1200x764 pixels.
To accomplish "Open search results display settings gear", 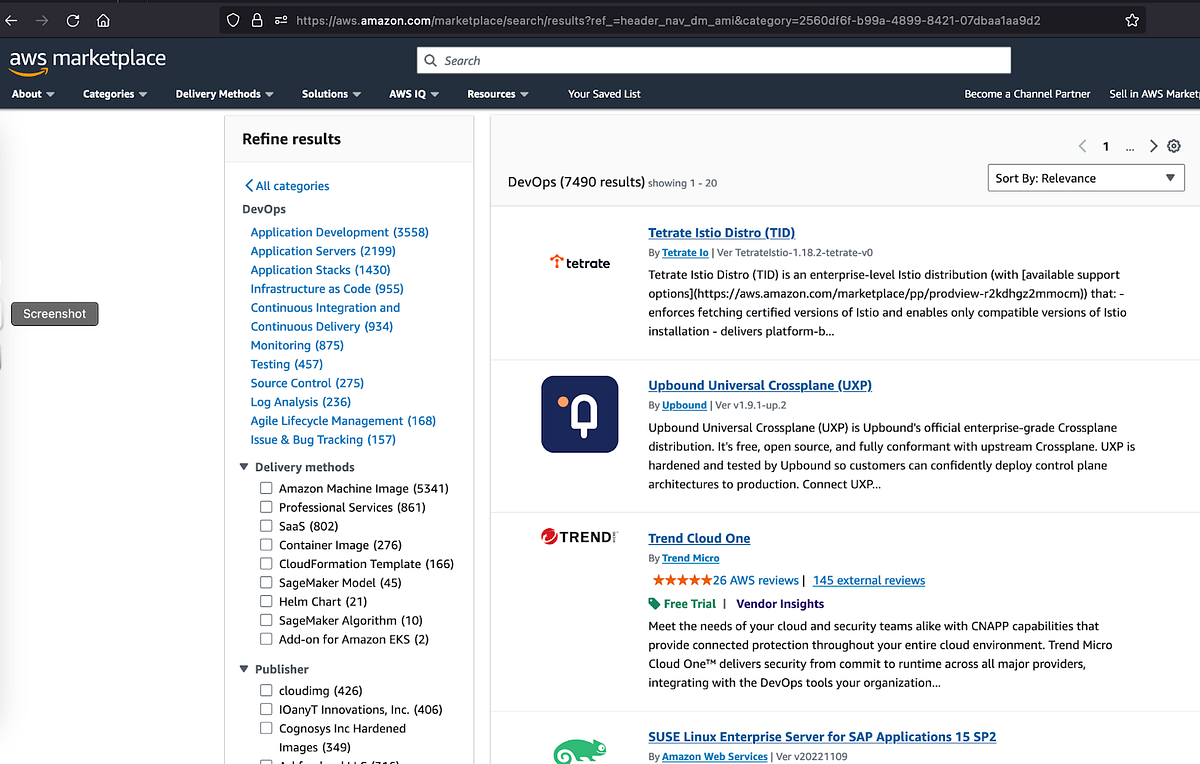I will coord(1174,146).
